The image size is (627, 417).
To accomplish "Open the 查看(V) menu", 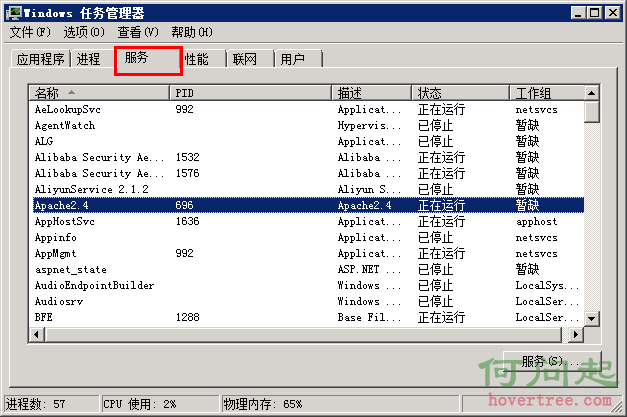I will [138, 32].
